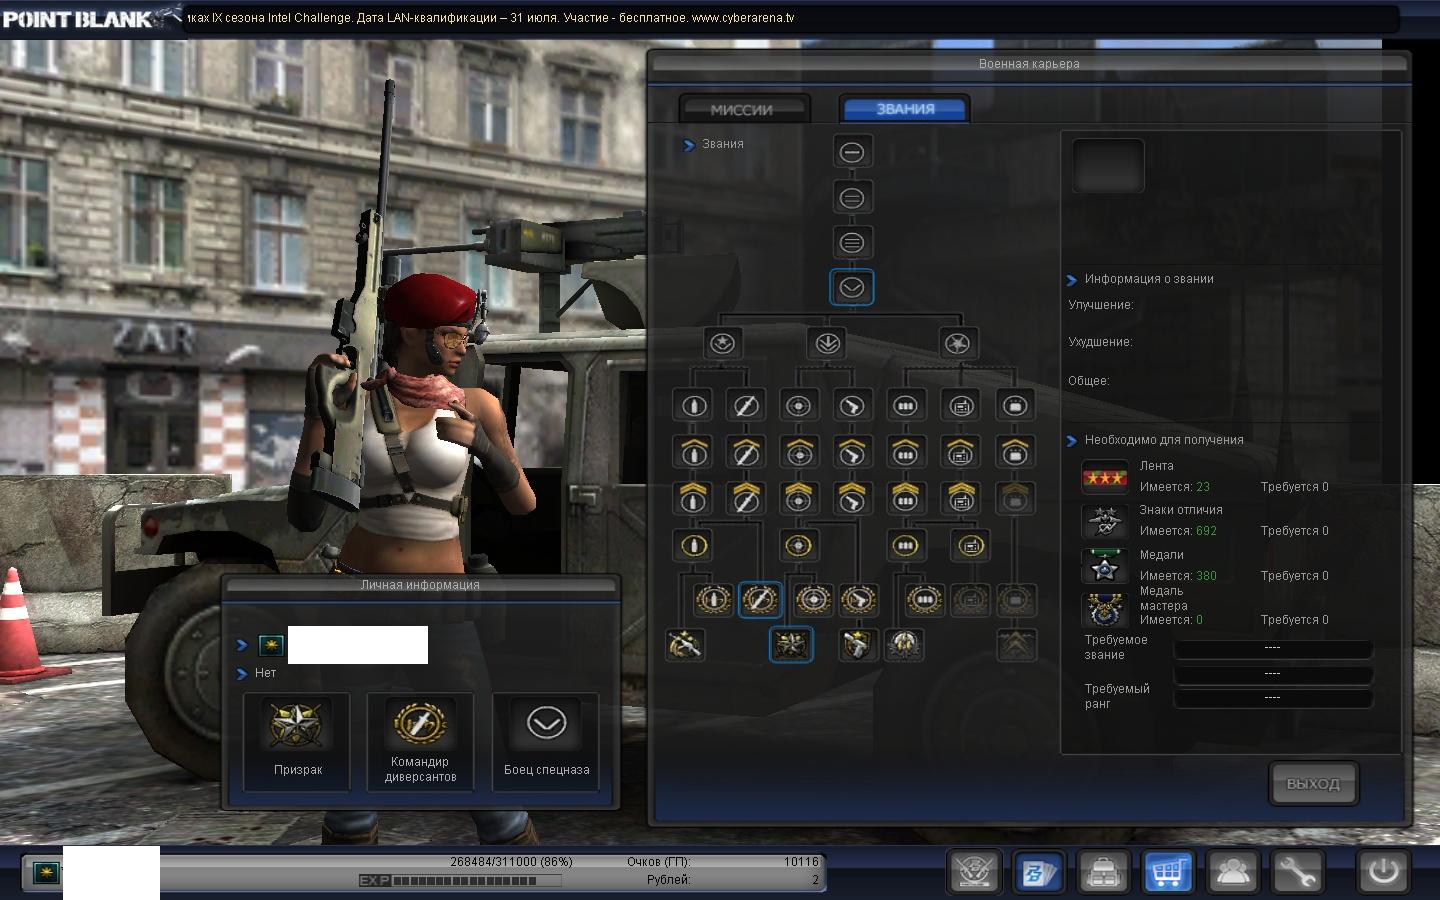
Task: Open the shopping cart store
Action: (1167, 872)
